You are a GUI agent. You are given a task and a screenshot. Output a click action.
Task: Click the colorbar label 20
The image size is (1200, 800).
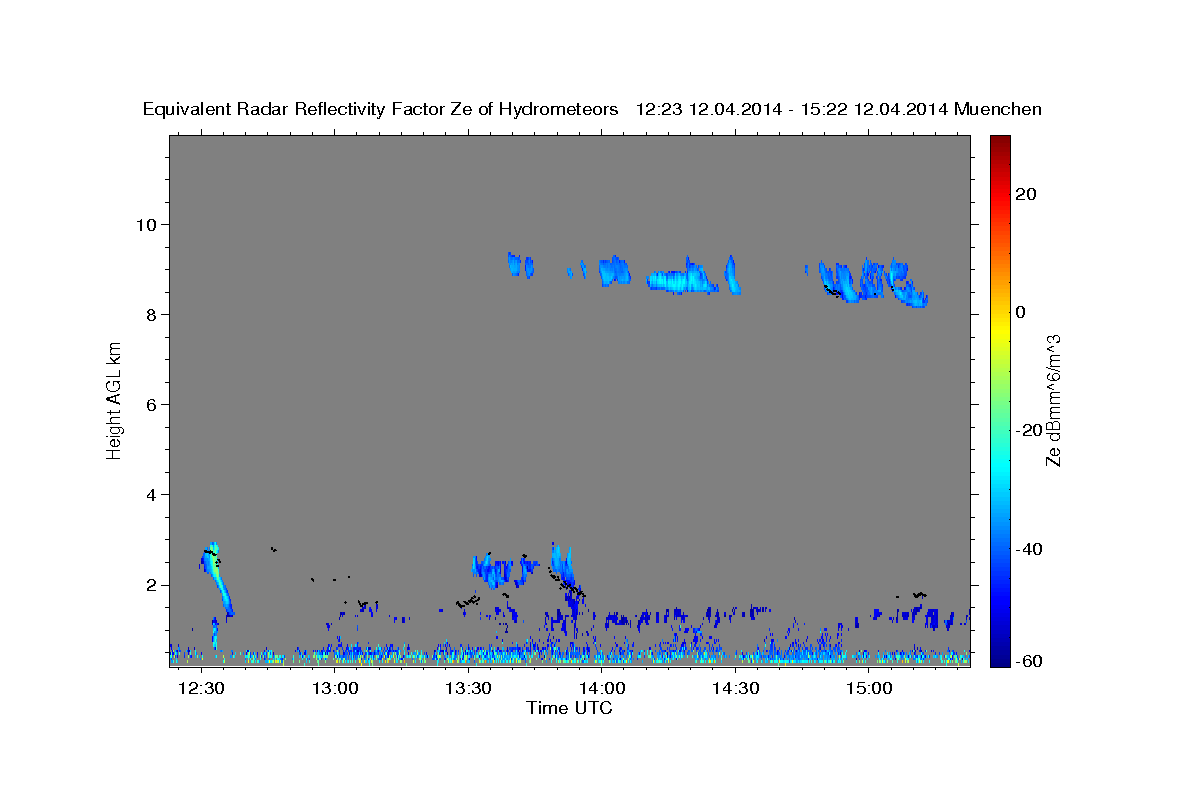(1025, 194)
